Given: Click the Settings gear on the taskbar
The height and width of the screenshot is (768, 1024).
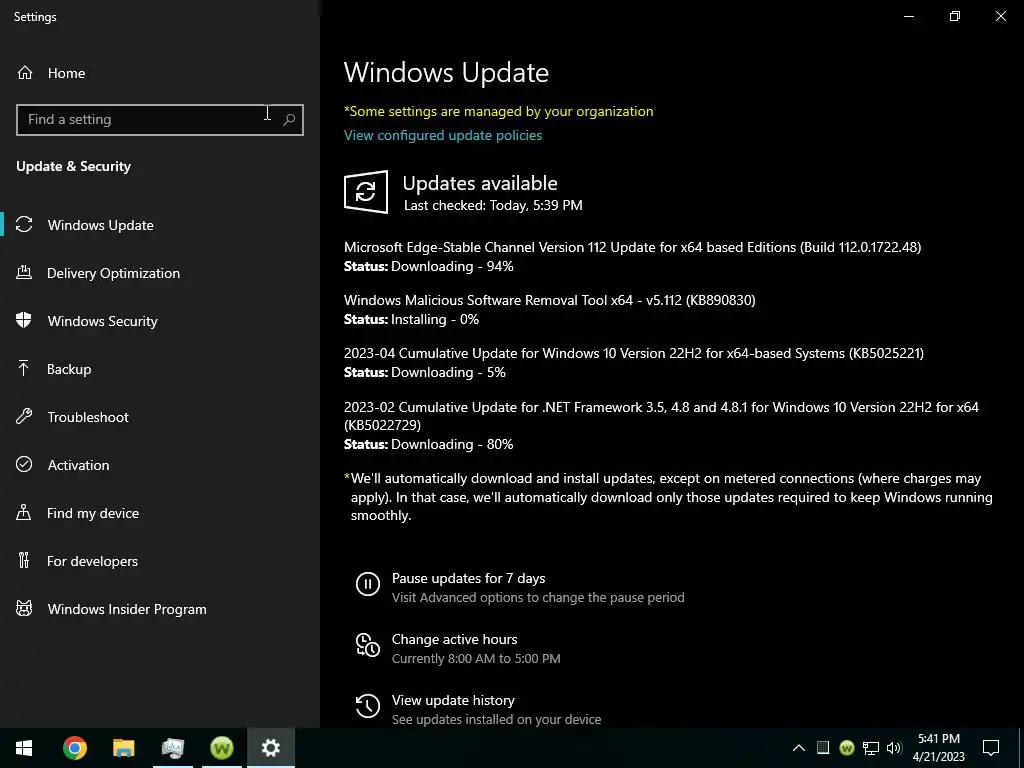Looking at the screenshot, I should coord(271,748).
